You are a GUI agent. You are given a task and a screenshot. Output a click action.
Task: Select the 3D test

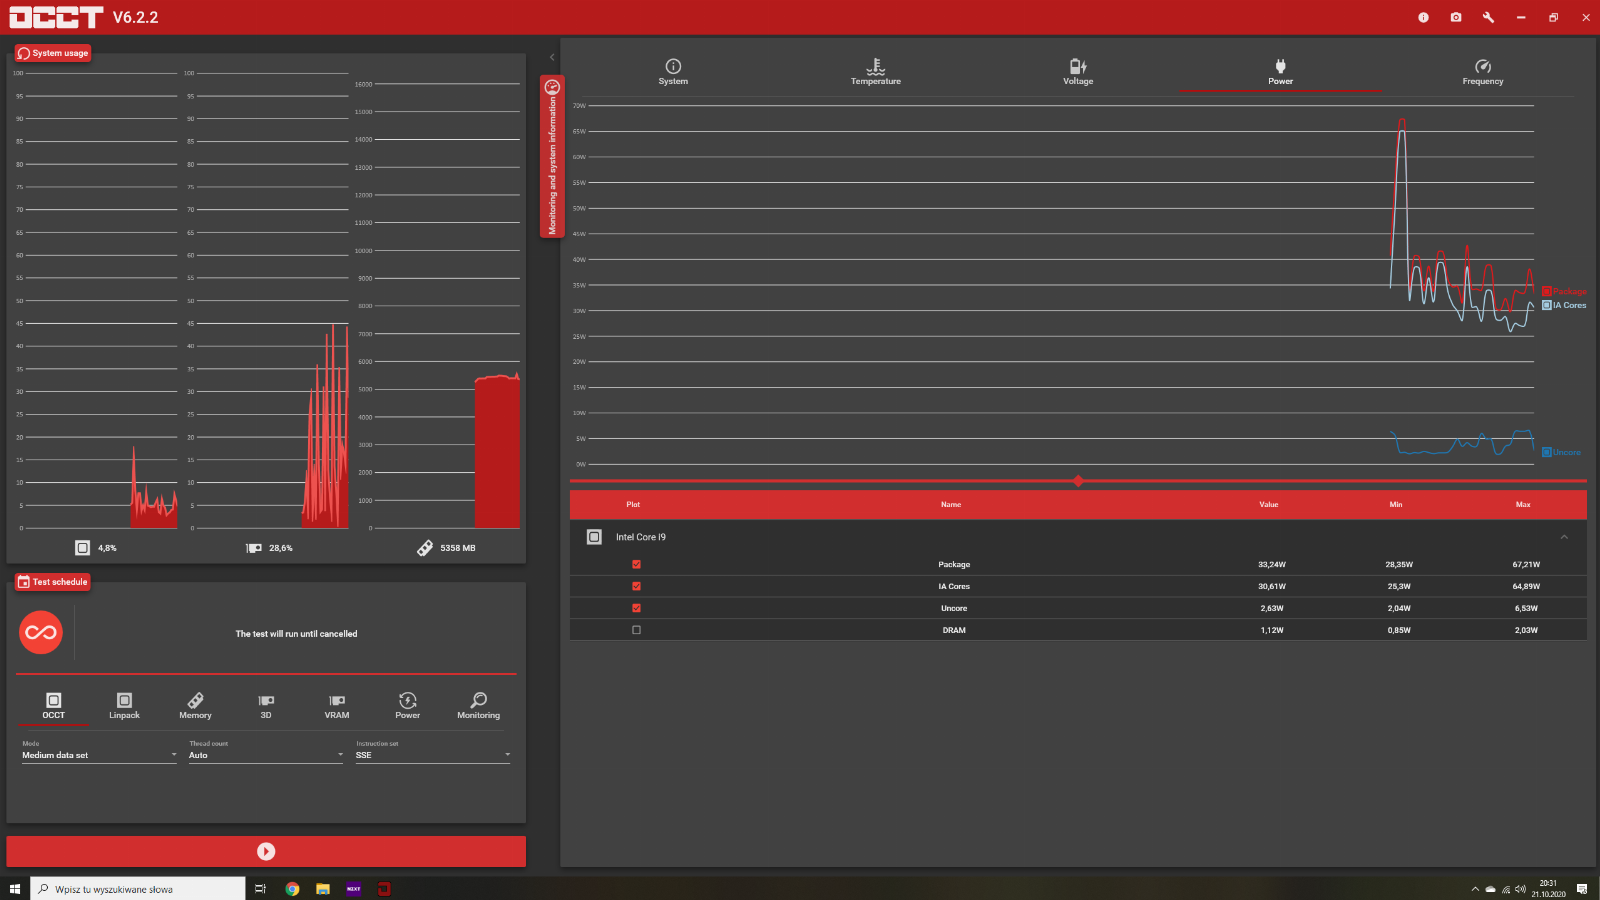(266, 706)
